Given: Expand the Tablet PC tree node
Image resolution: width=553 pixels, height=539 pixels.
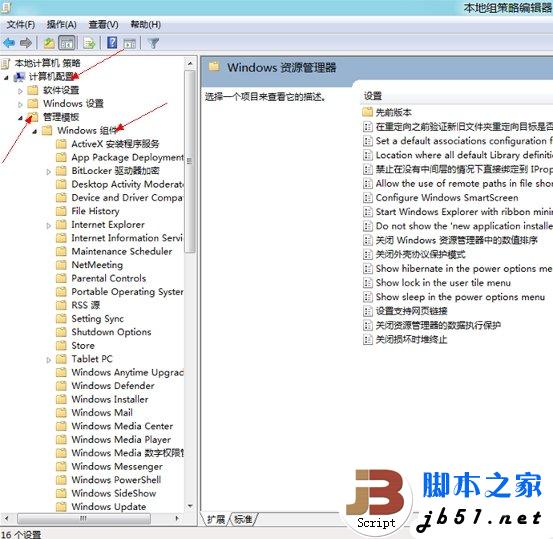Looking at the screenshot, I should tap(49, 360).
